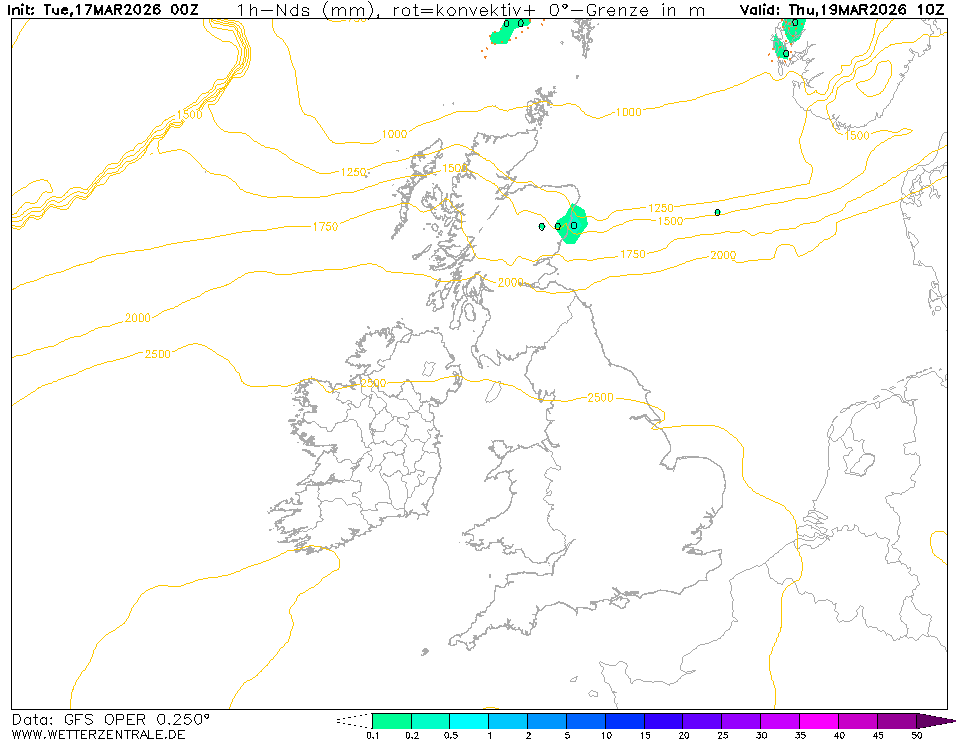Select the dark blue 10–15 mm legend swatch
The height and width of the screenshot is (741, 959).
point(625,720)
